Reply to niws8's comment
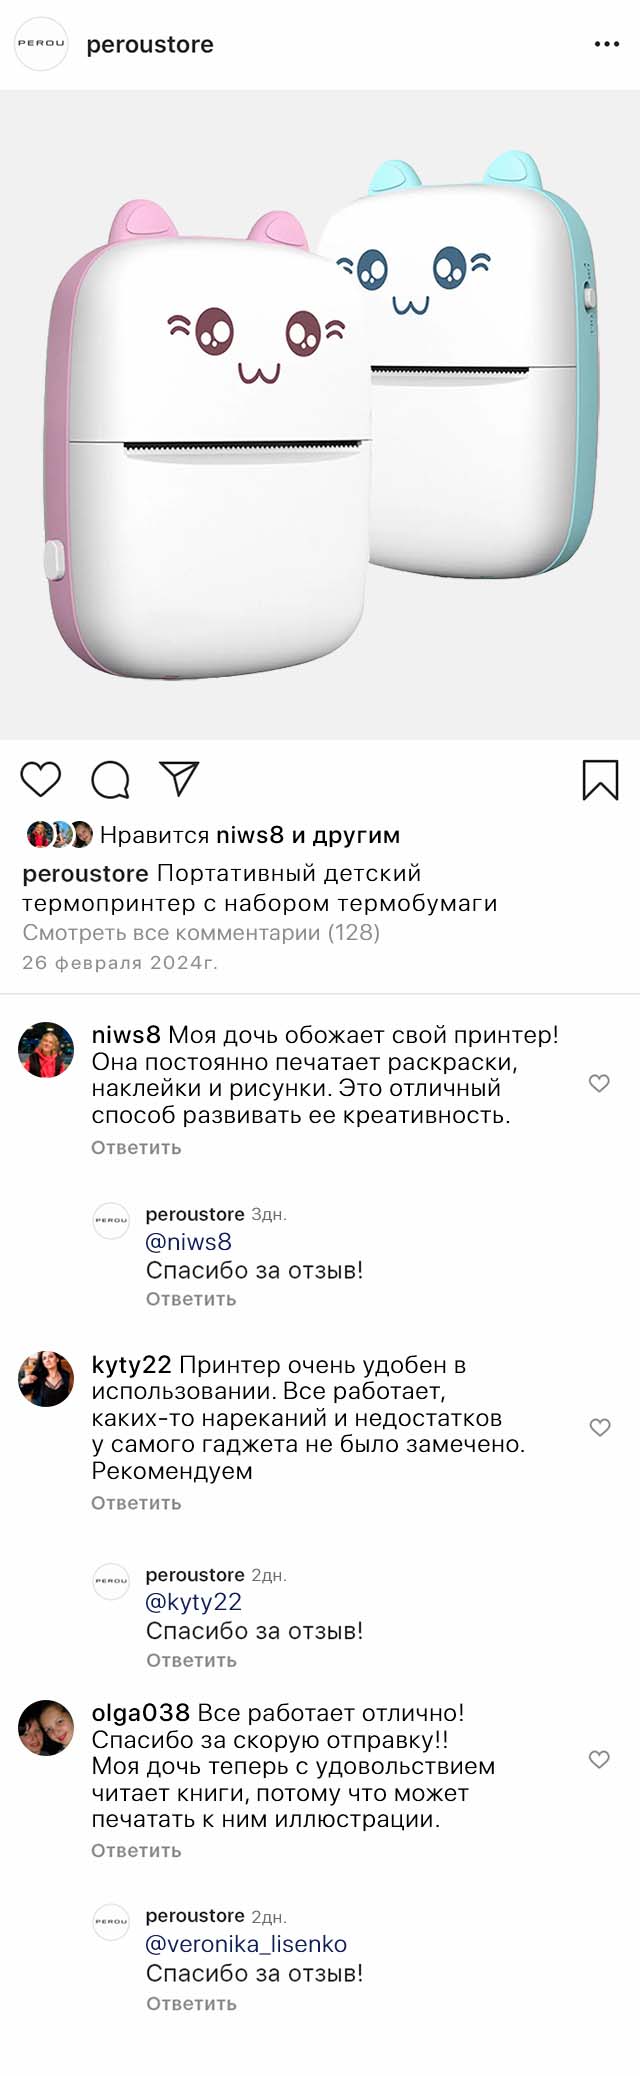This screenshot has height=2076, width=640. click(136, 1147)
